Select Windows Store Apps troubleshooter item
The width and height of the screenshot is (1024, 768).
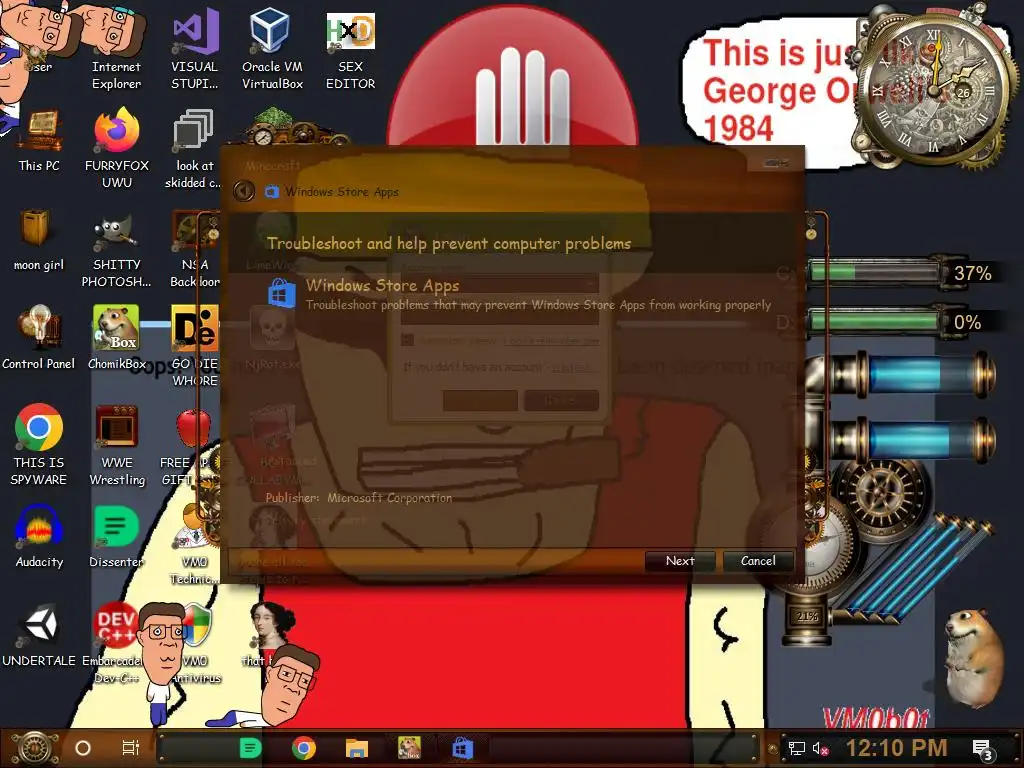coord(519,294)
